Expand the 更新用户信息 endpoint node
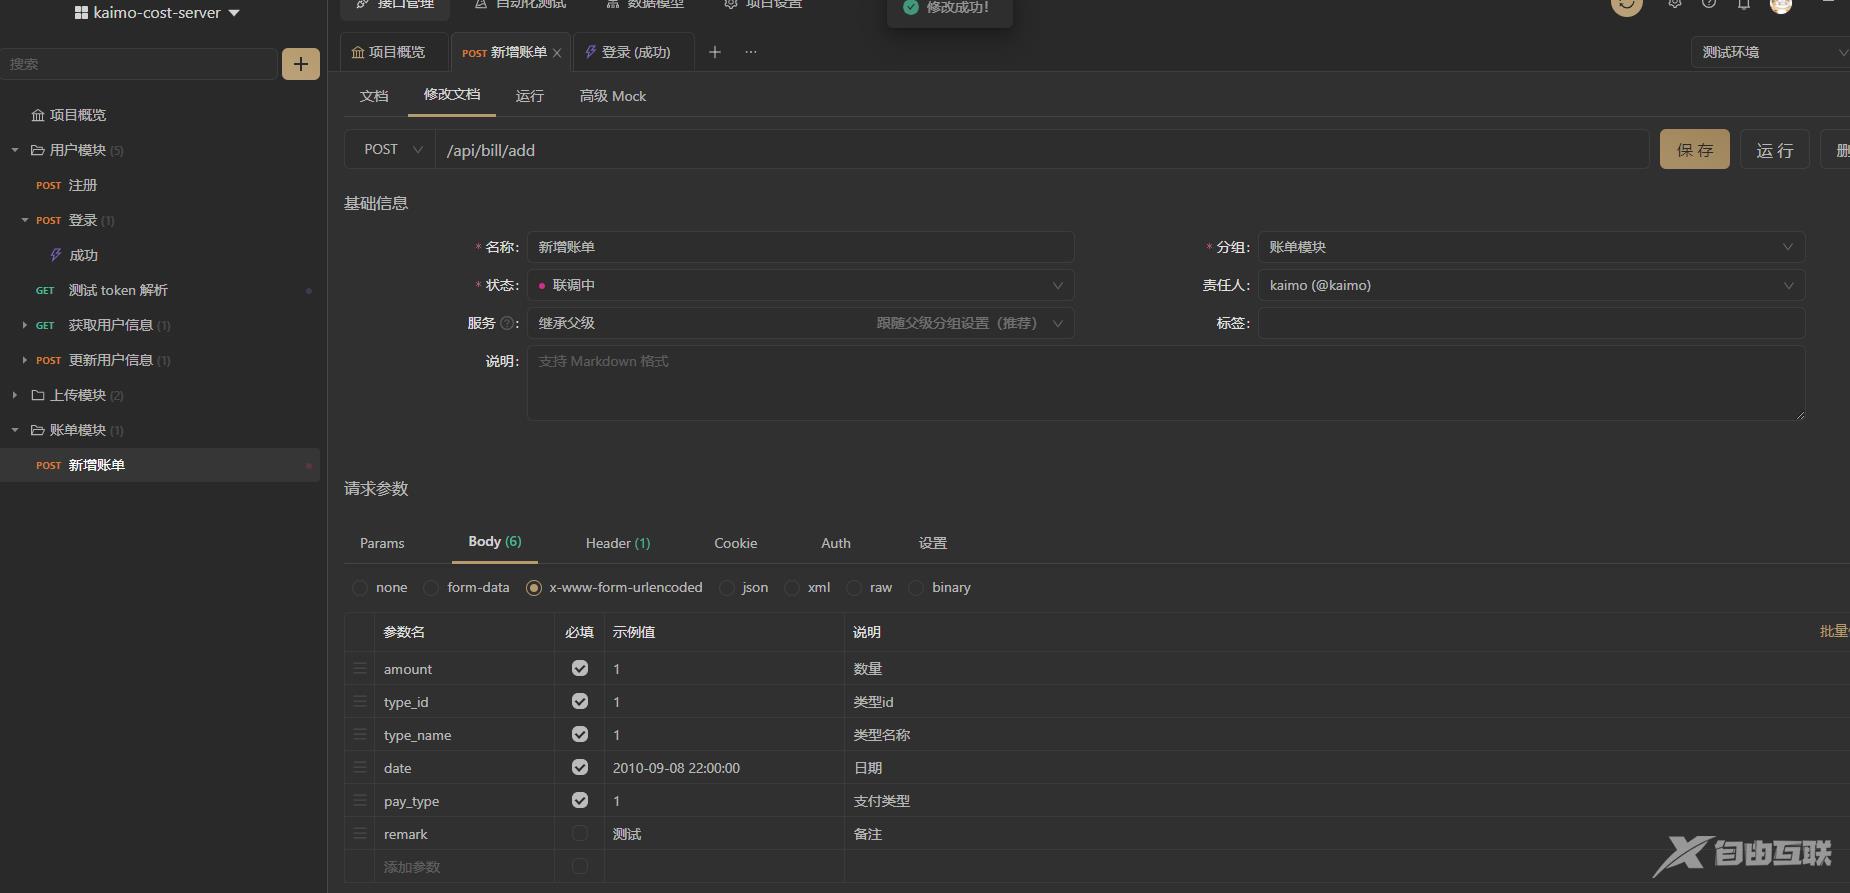1850x893 pixels. (x=25, y=360)
